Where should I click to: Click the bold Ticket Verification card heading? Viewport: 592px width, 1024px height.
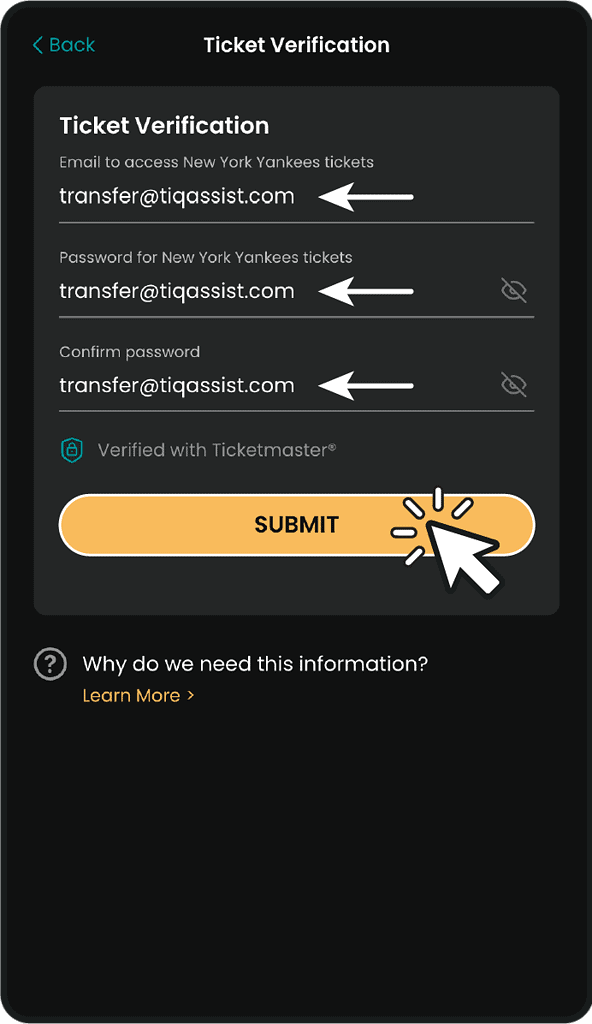click(164, 125)
